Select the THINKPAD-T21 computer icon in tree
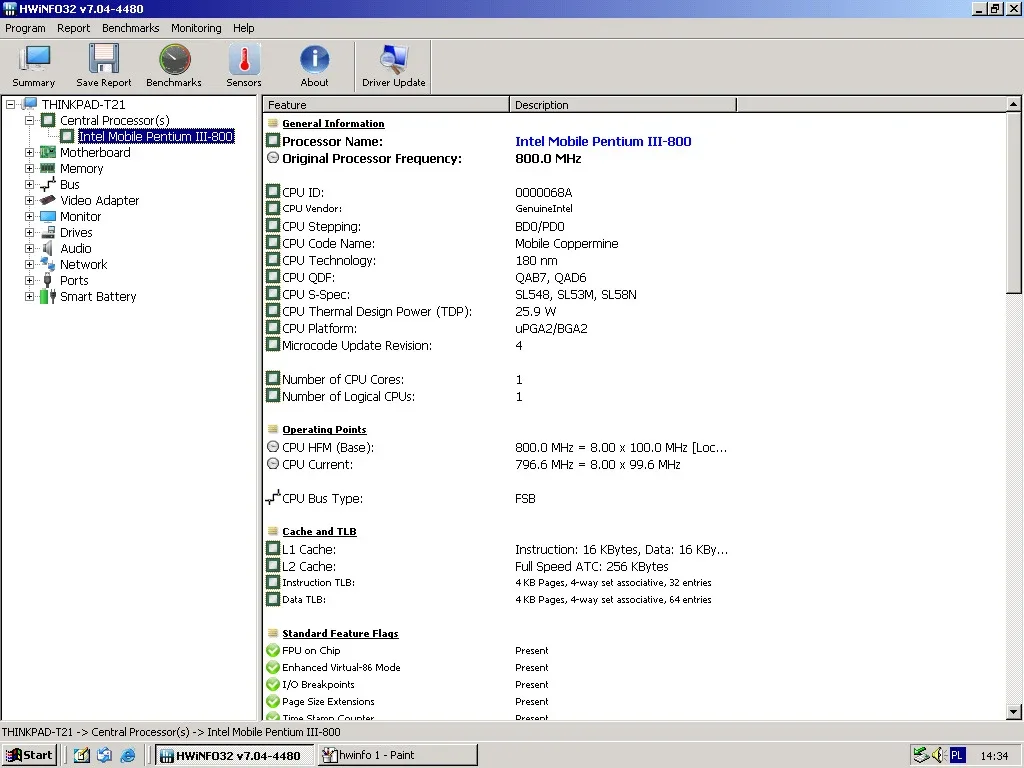 pyautogui.click(x=29, y=104)
